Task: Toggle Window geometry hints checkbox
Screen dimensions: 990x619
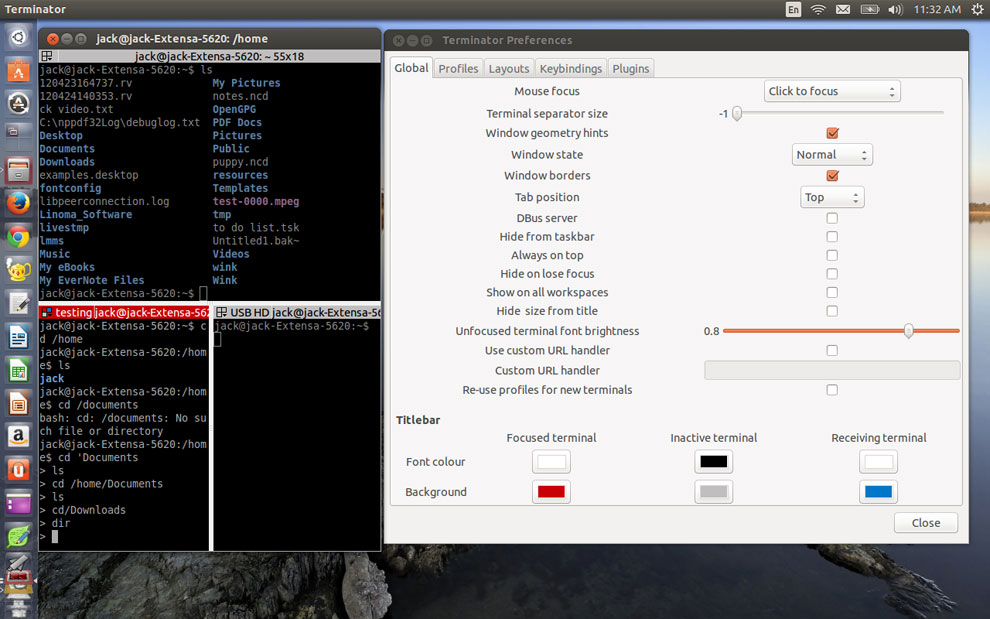Action: click(x=832, y=133)
